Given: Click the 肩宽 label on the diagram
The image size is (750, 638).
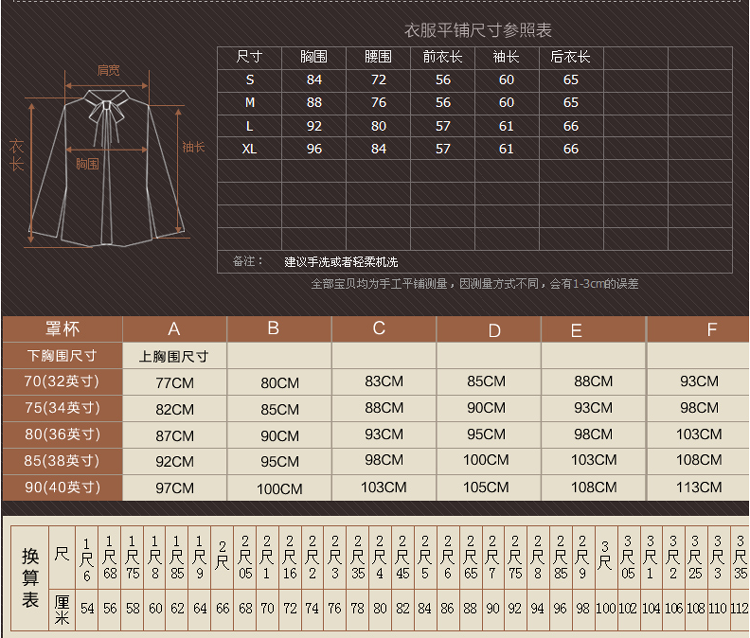Looking at the screenshot, I should pyautogui.click(x=108, y=70).
